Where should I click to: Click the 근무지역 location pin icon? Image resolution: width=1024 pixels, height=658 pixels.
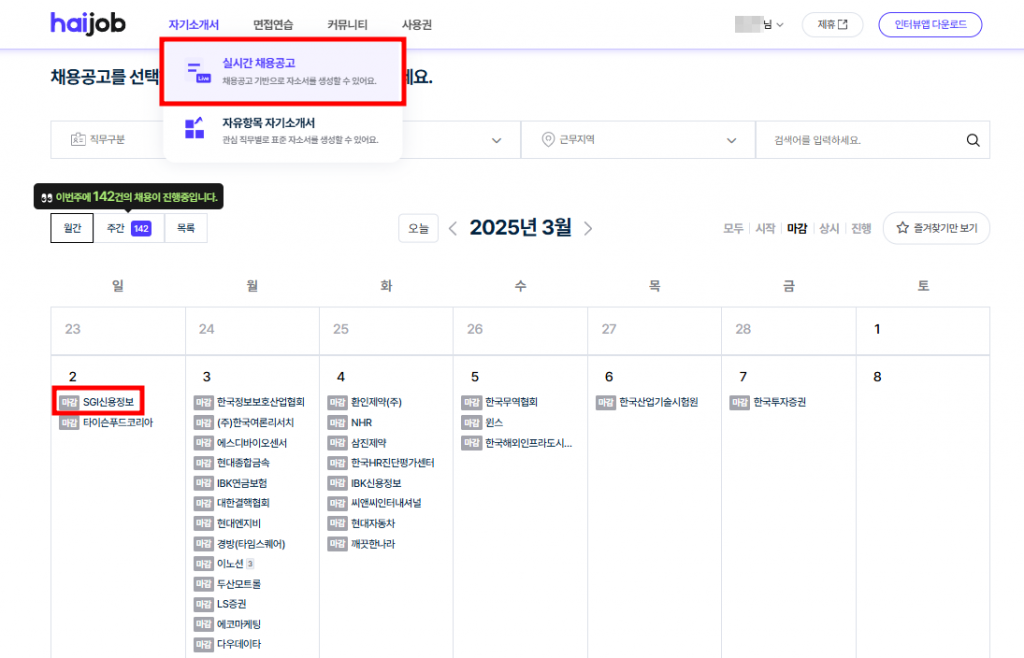point(547,140)
